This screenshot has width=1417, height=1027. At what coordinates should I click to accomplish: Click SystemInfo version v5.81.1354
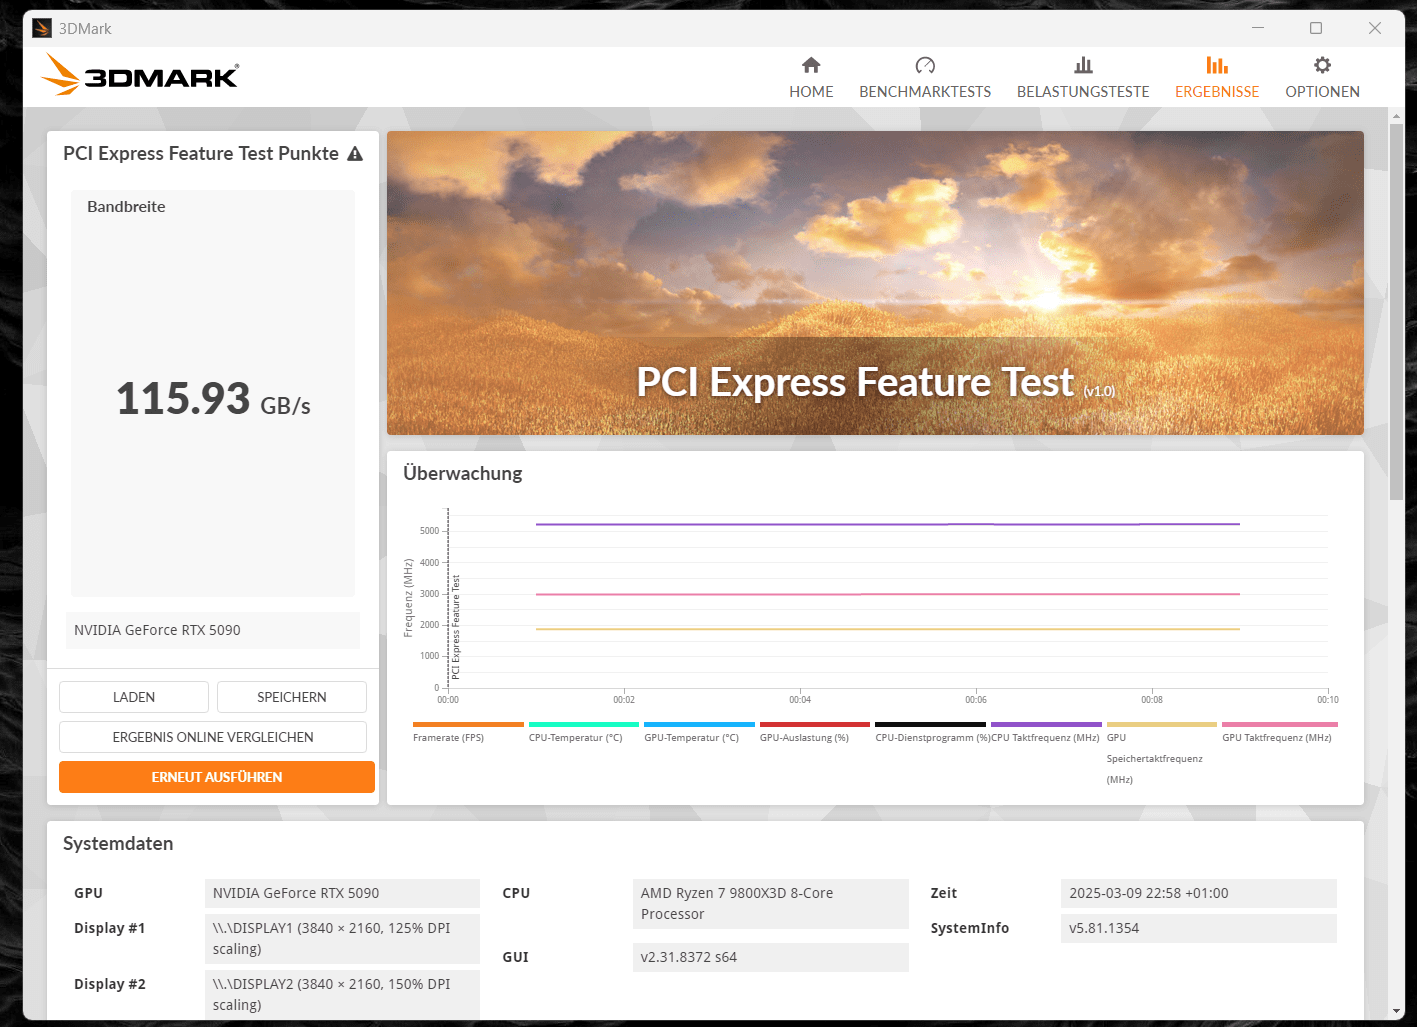click(1198, 928)
